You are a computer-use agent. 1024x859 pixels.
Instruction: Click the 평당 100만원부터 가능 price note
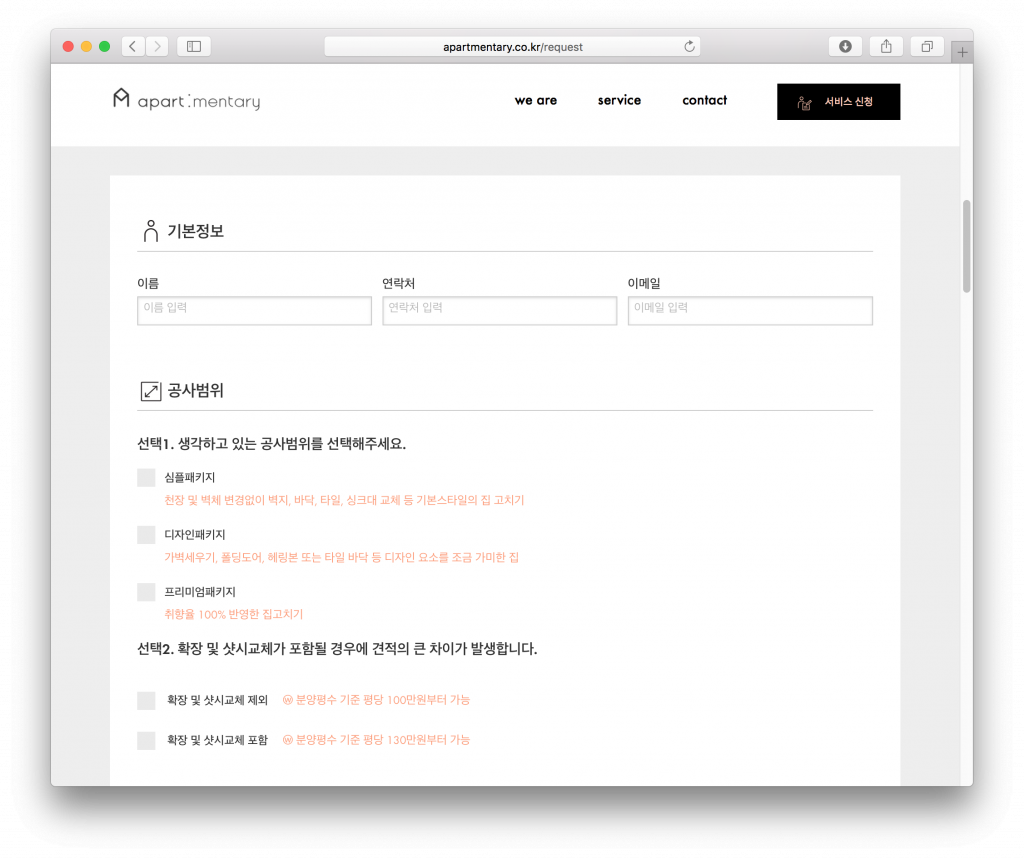point(376,700)
